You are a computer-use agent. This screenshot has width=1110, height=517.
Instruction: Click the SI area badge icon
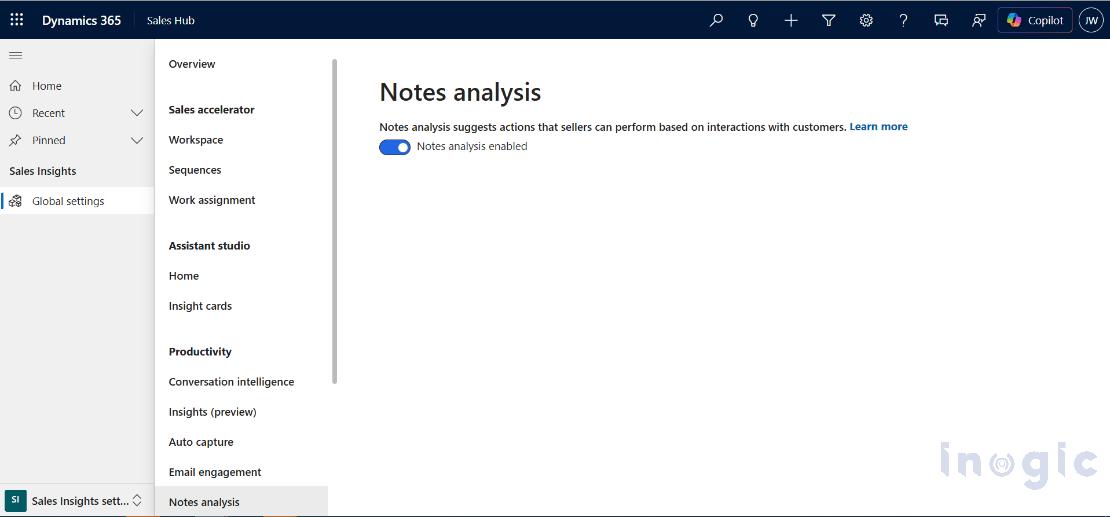click(16, 500)
